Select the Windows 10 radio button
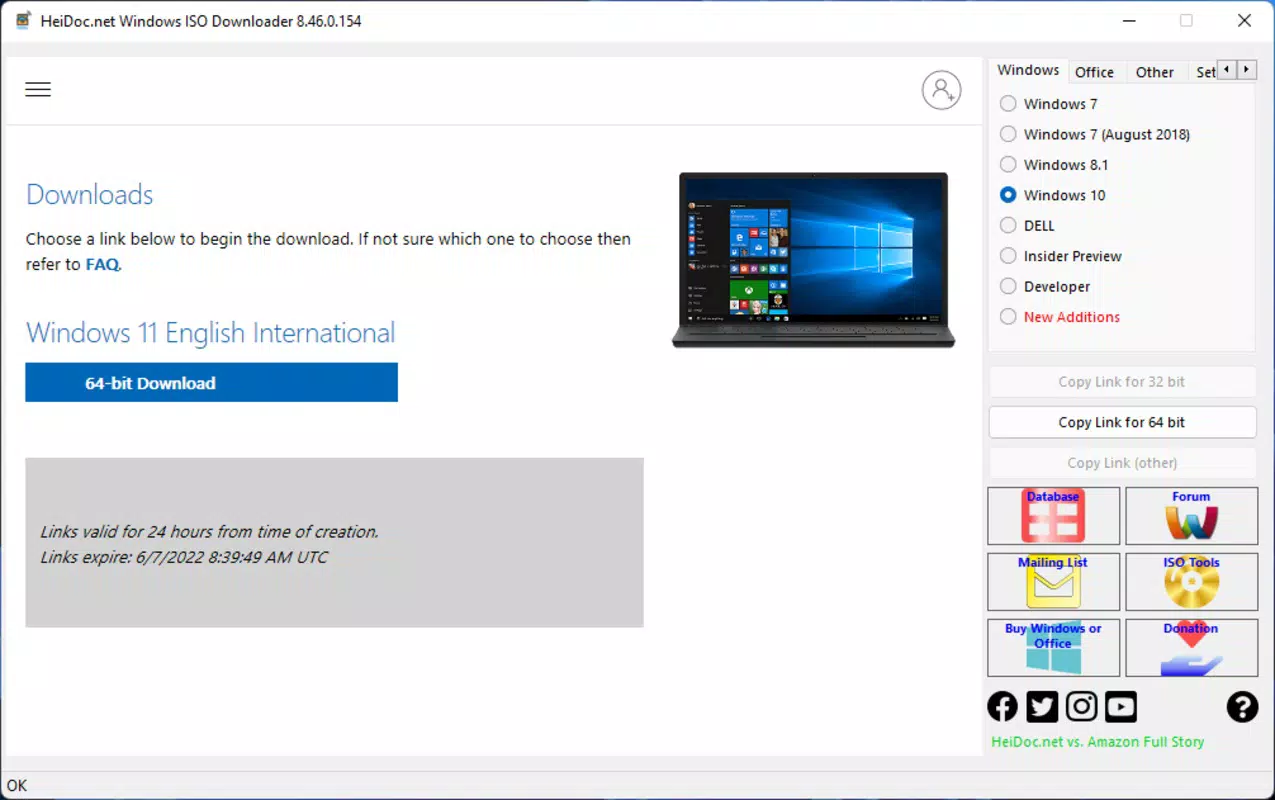Viewport: 1275px width, 800px height. coord(1008,195)
